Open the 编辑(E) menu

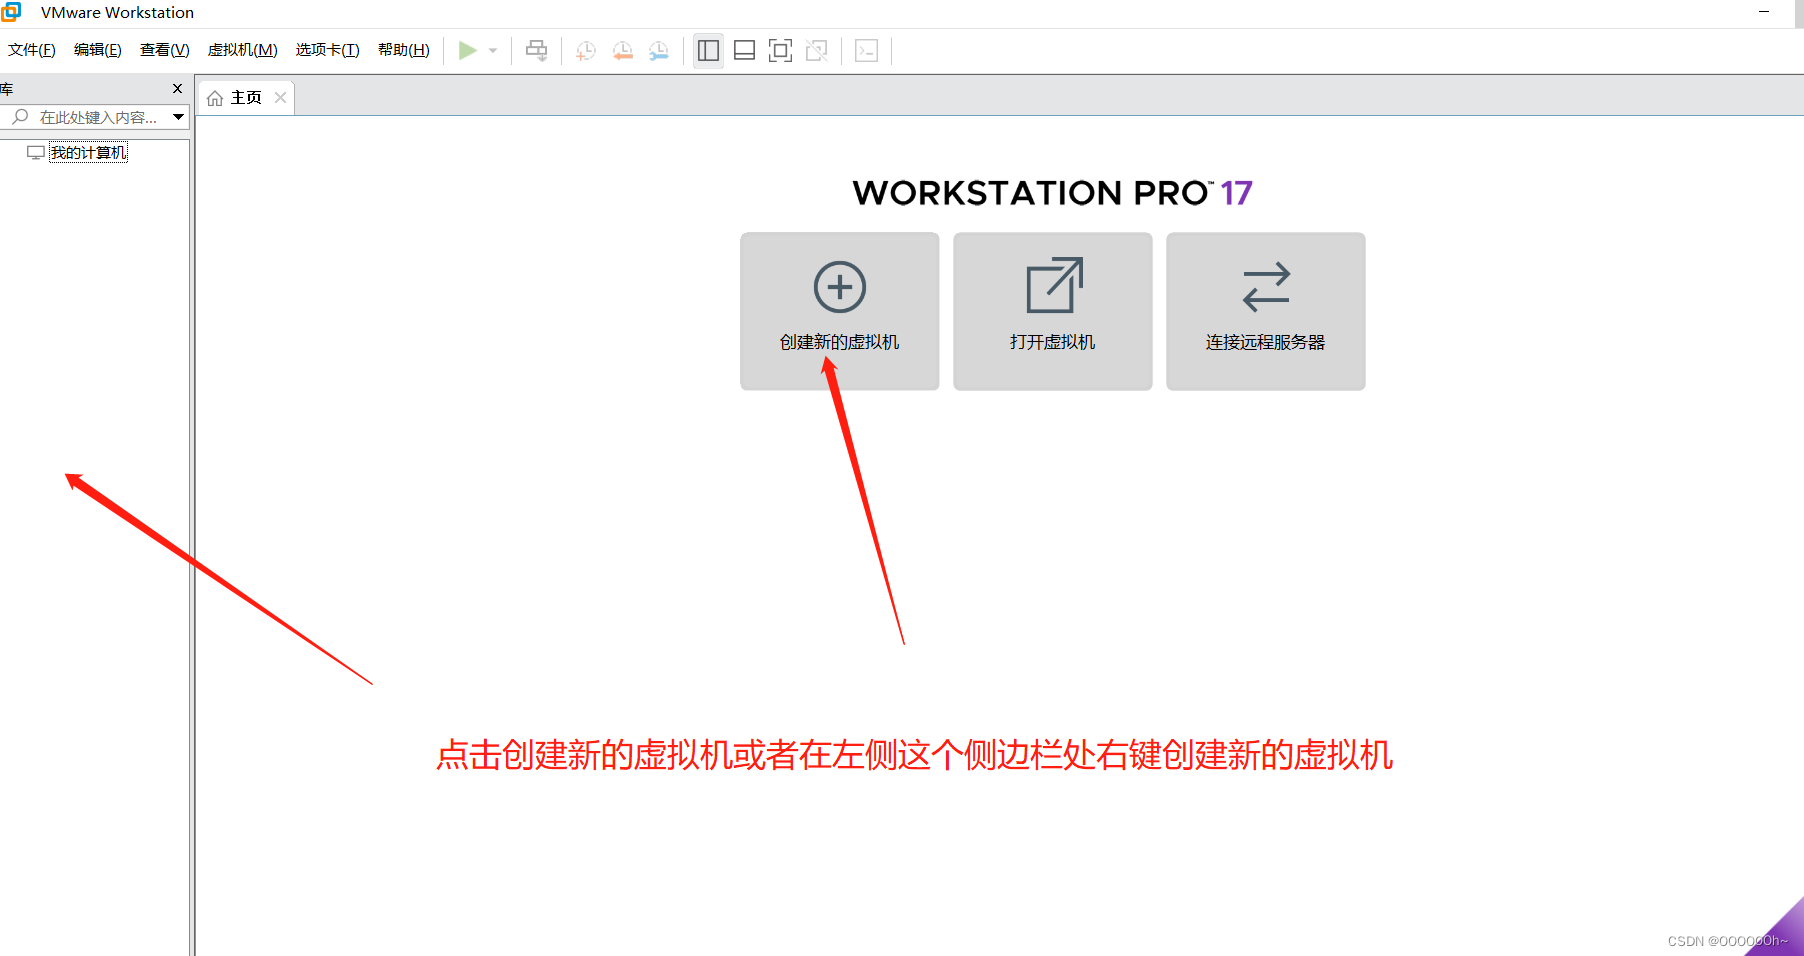(x=98, y=50)
